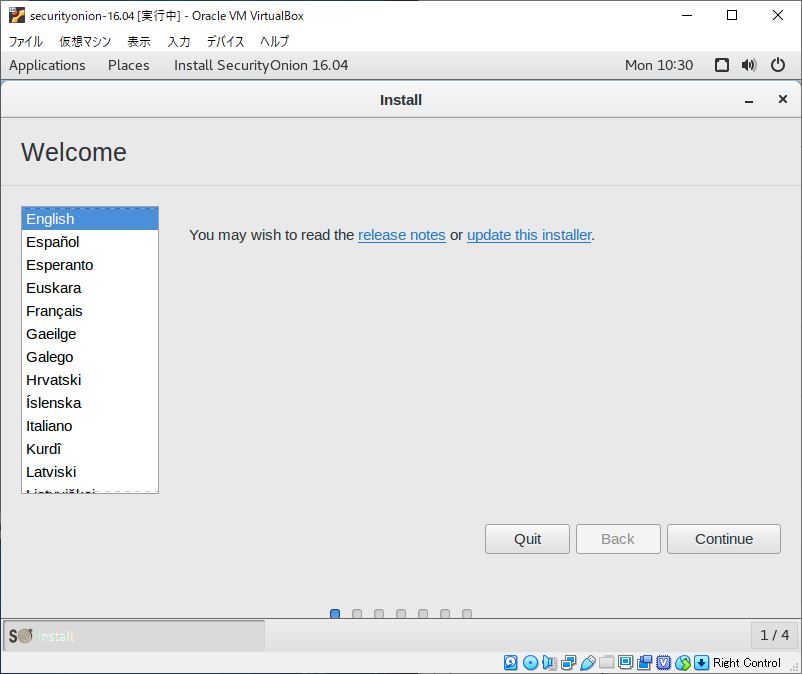Open the ファイル menu
Viewport: 802px width, 674px height.
pyautogui.click(x=26, y=41)
